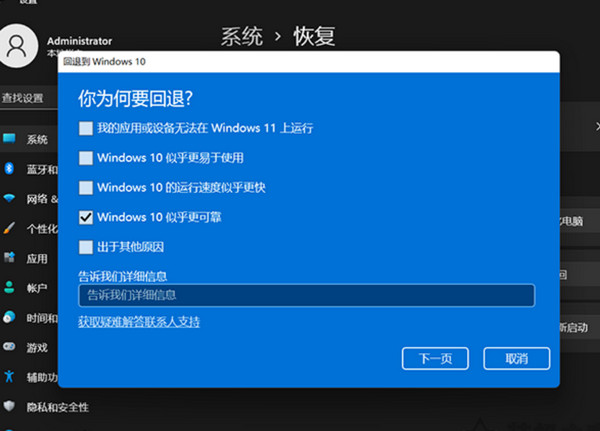600x431 pixels.
Task: Open 隐私和安全性 shield icon in sidebar
Action: point(9,406)
